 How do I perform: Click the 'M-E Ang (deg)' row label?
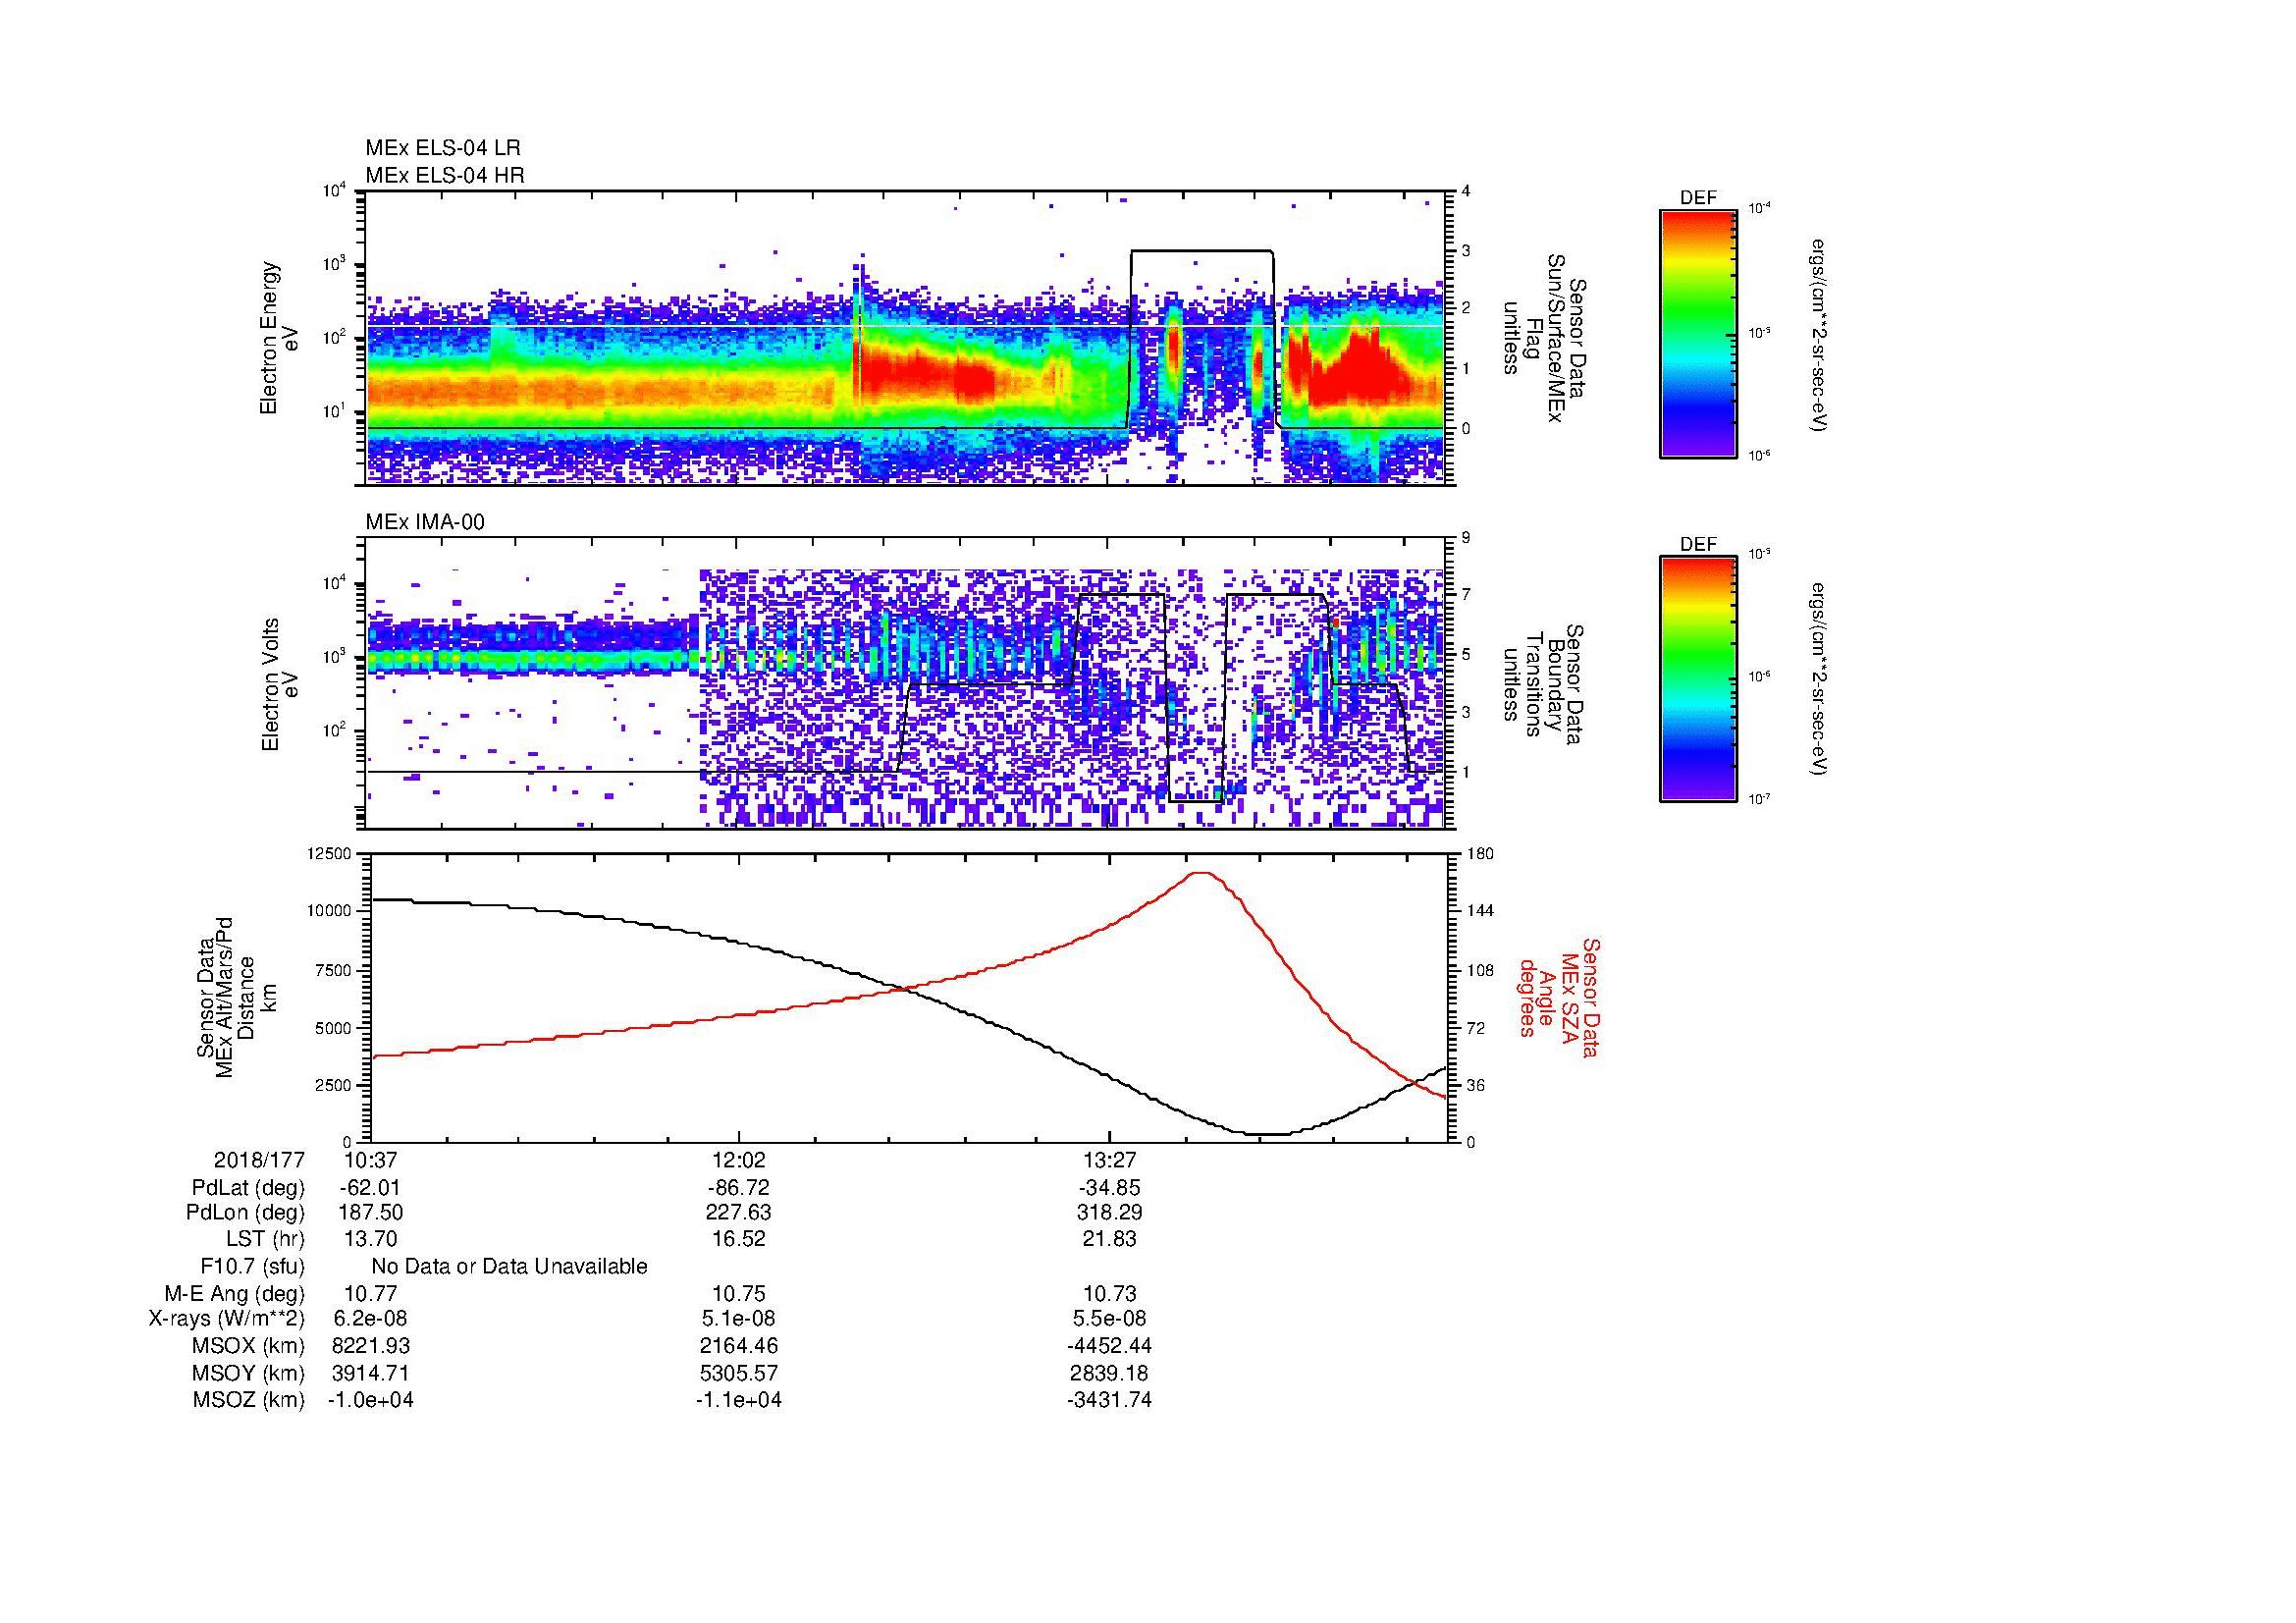[x=235, y=1293]
